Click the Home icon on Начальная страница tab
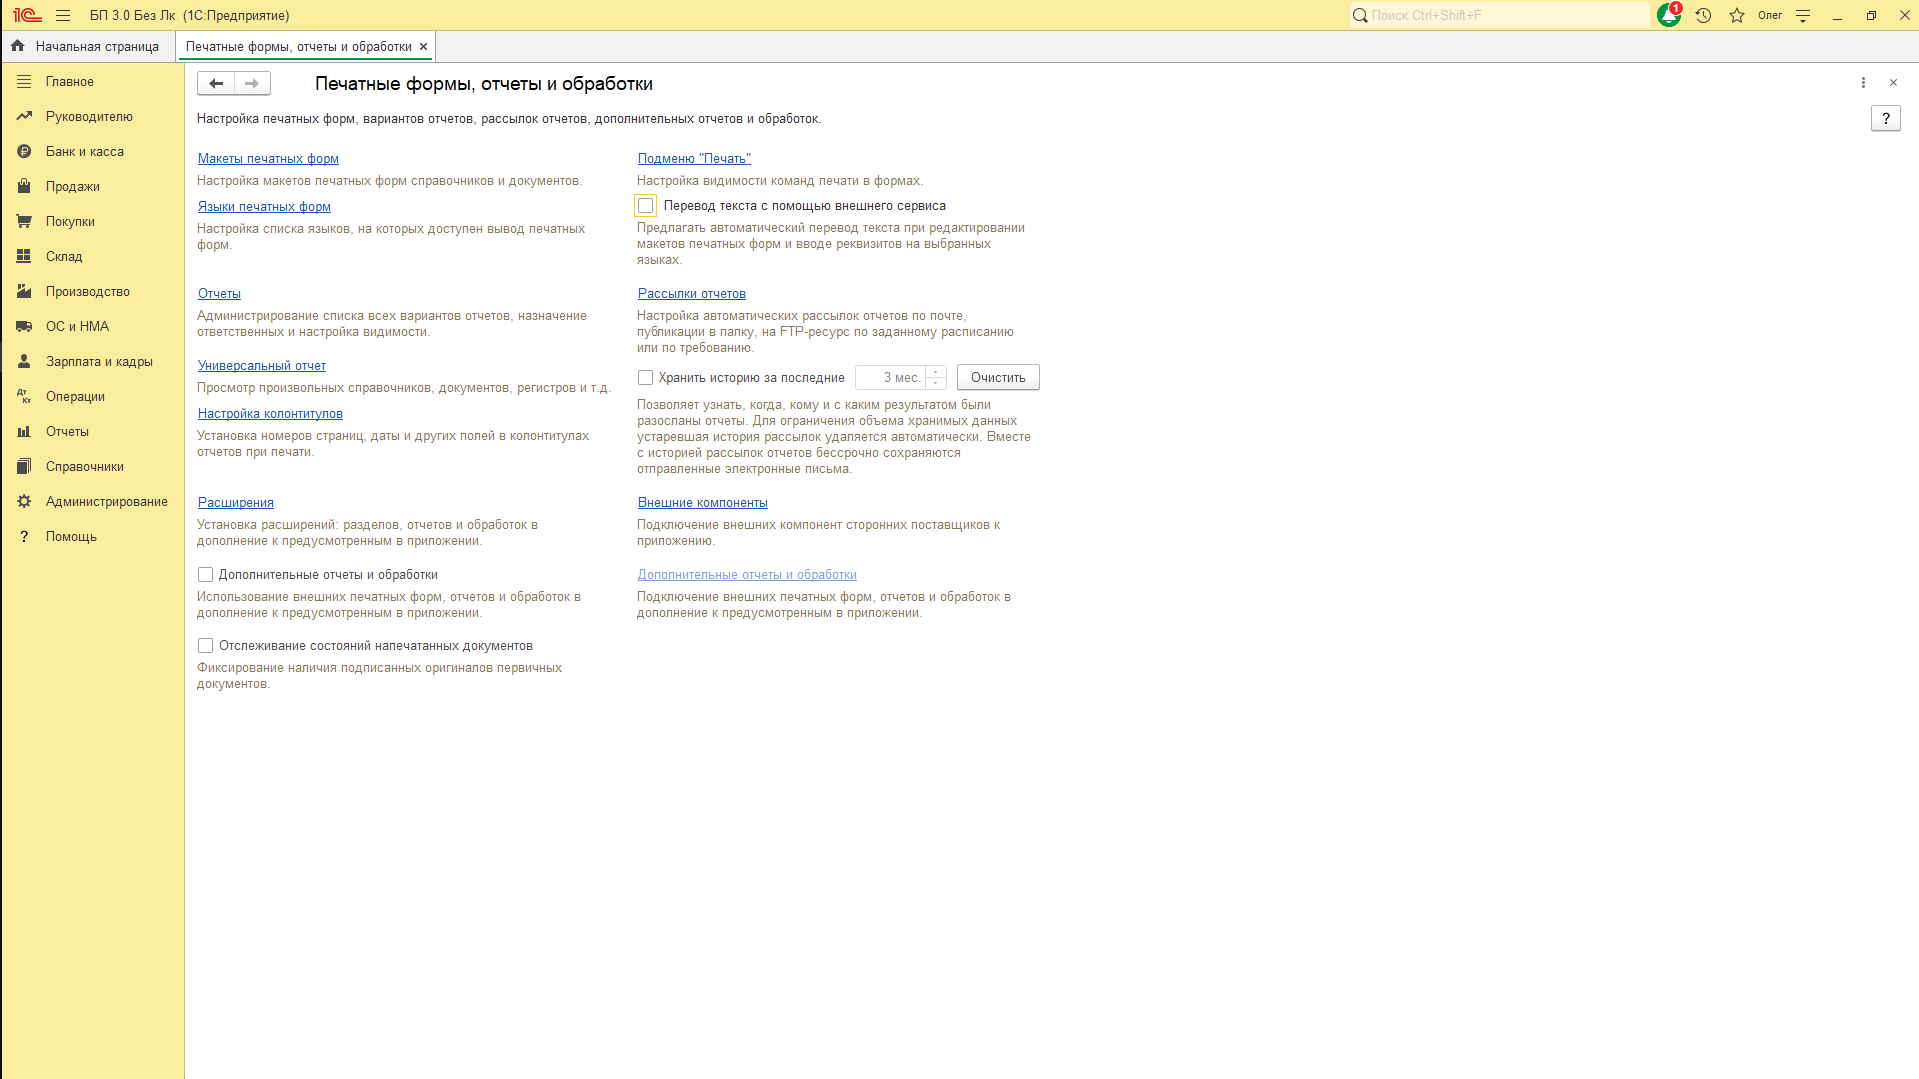Screen dimensions: 1919x1079 pos(17,46)
